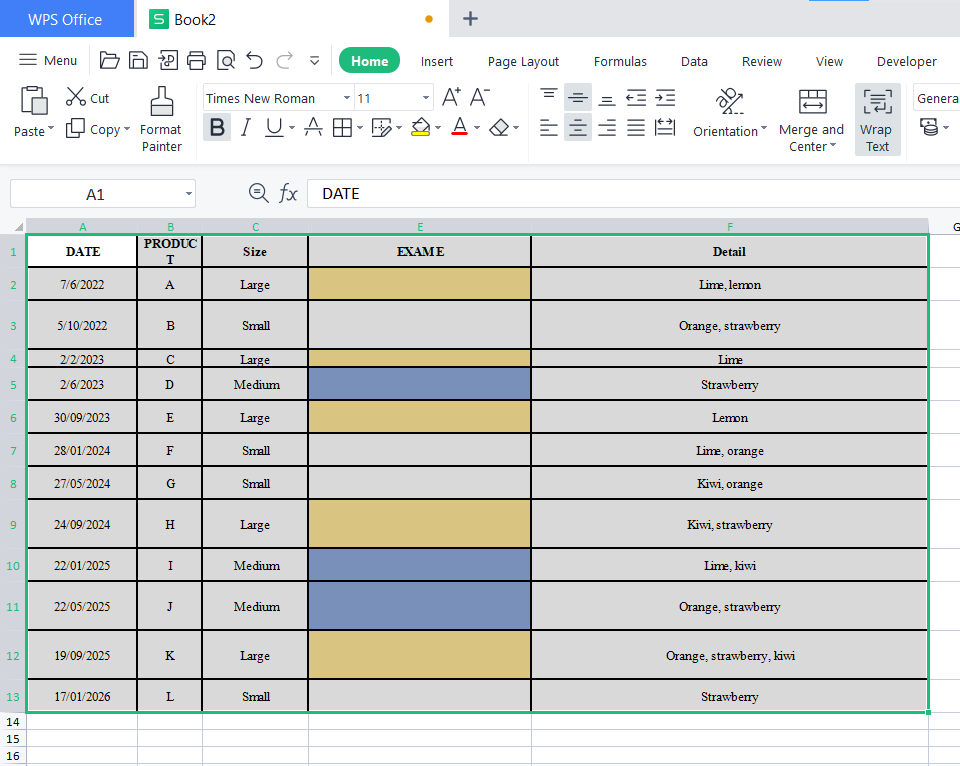Click the Undo button
This screenshot has height=766, width=960.
(254, 60)
